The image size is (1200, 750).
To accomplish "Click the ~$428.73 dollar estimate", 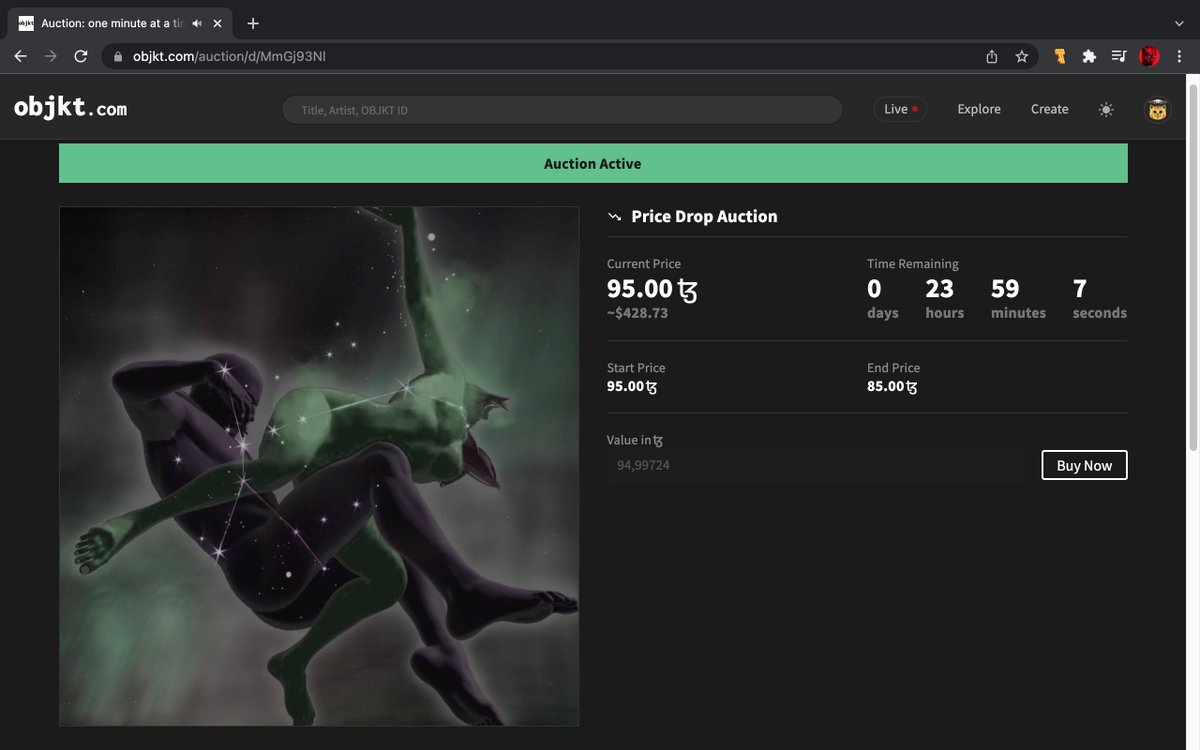I will coord(637,313).
